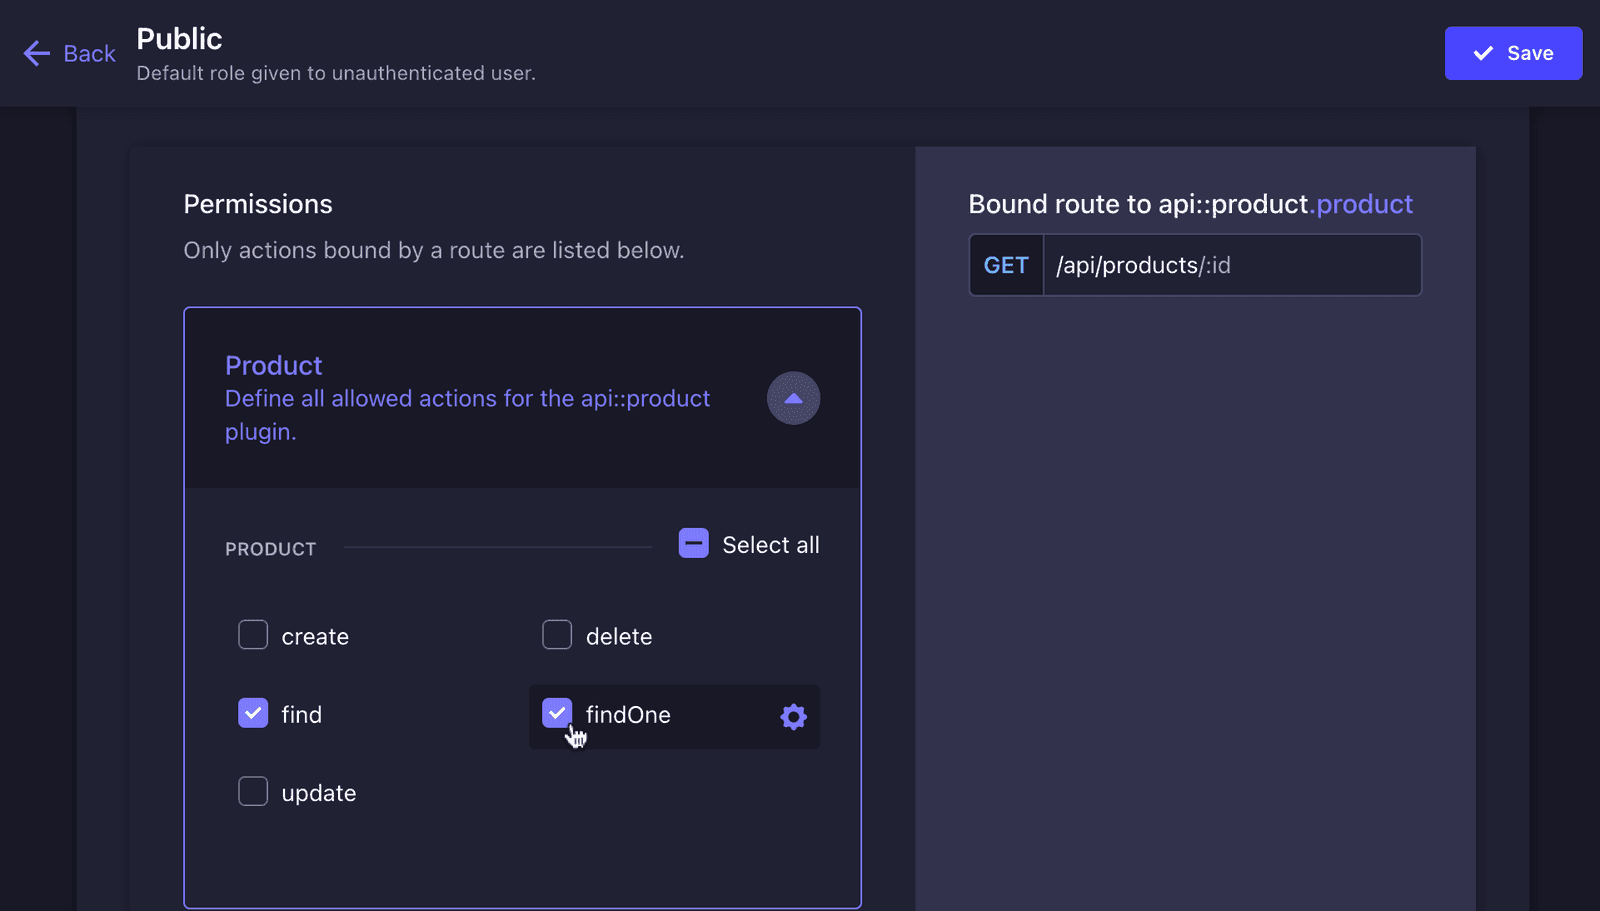Click the 'Public' role heading

click(x=179, y=38)
